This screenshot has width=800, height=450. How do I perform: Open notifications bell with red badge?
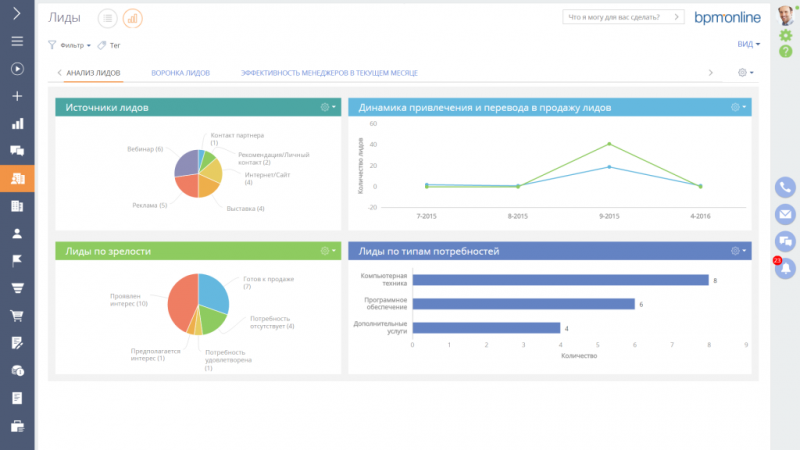click(x=785, y=267)
